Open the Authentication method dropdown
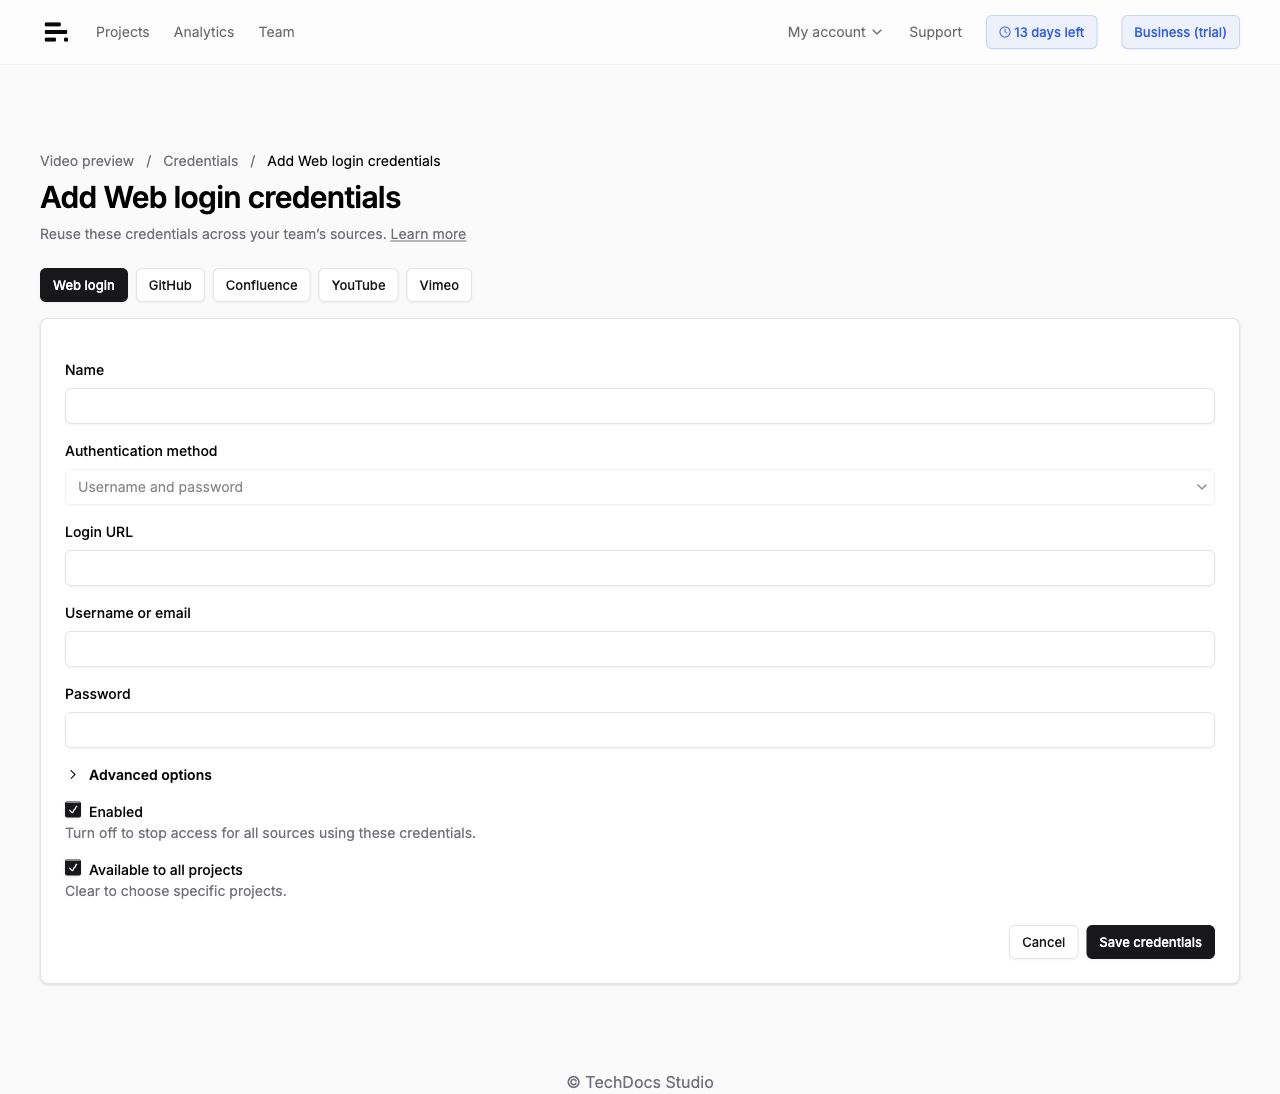 click(x=640, y=487)
